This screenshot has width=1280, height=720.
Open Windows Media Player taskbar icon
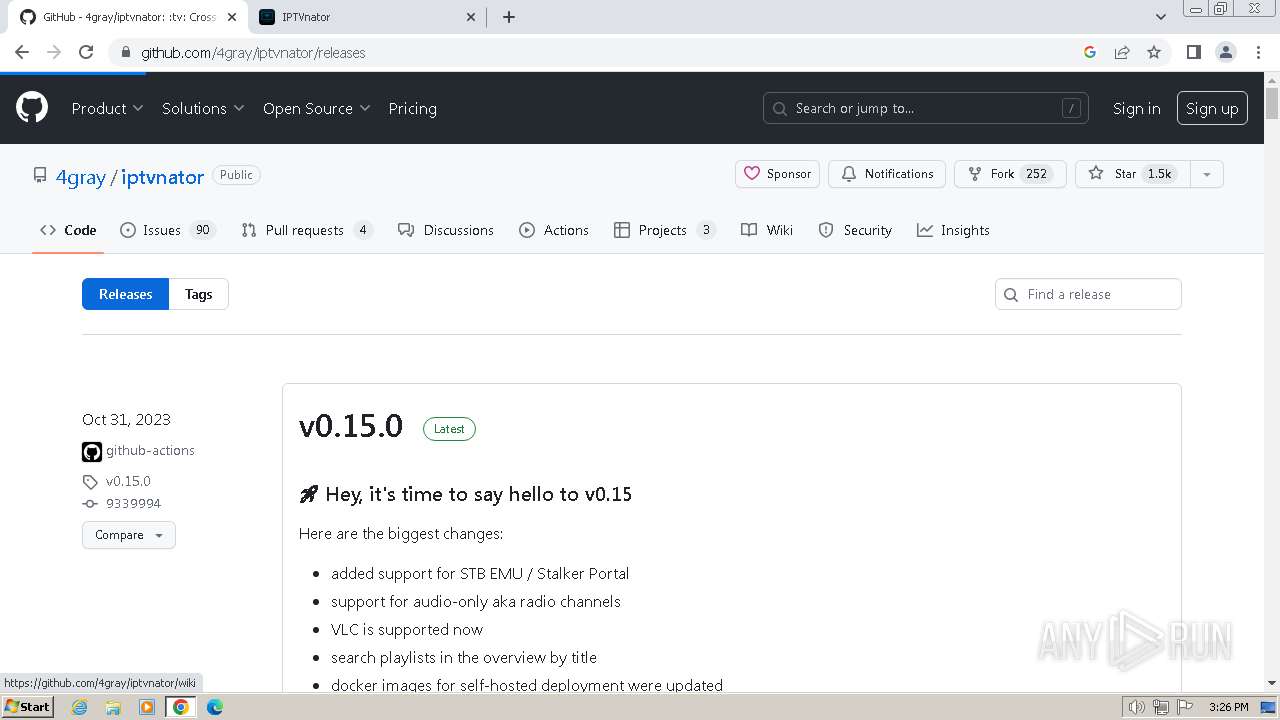point(147,707)
